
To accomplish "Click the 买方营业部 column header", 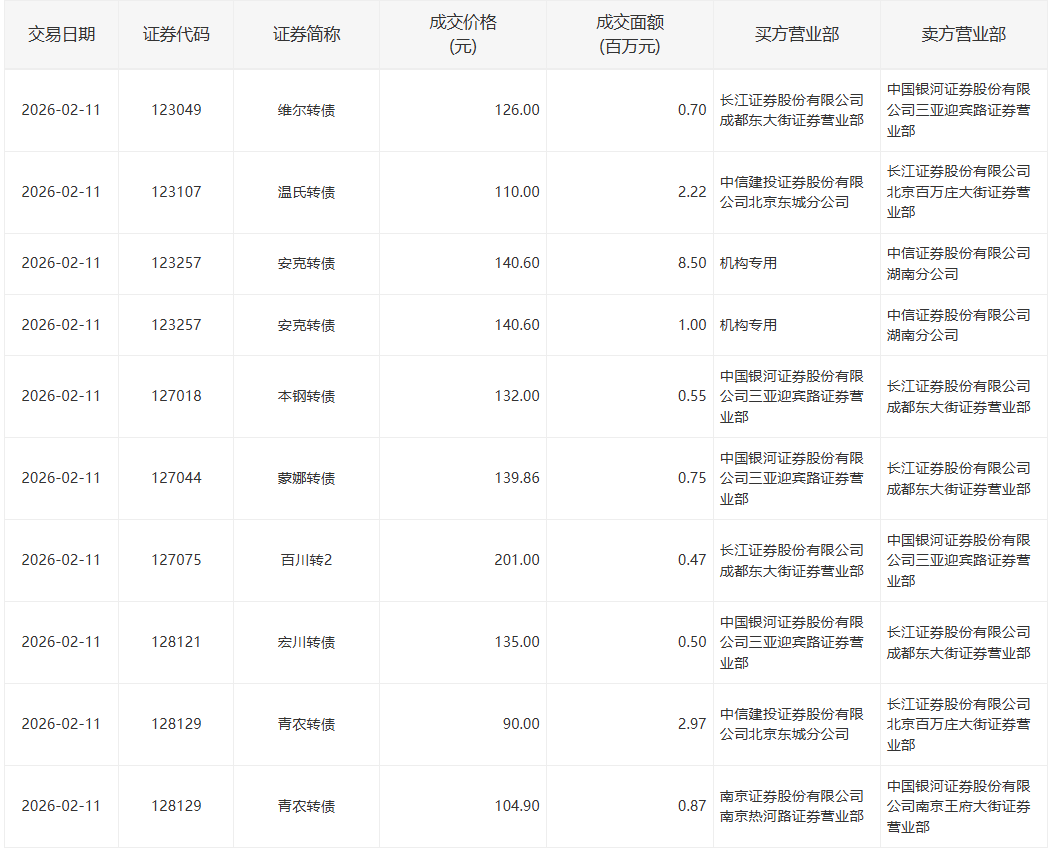I will click(797, 35).
